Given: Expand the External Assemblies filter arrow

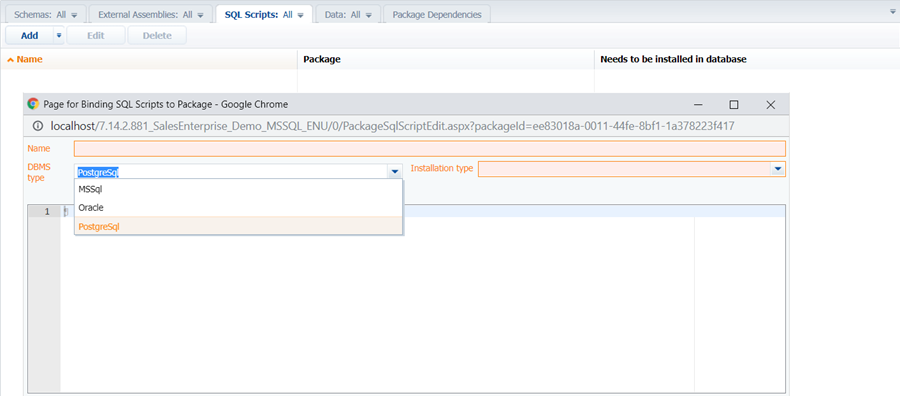Looking at the screenshot, I should pyautogui.click(x=200, y=15).
